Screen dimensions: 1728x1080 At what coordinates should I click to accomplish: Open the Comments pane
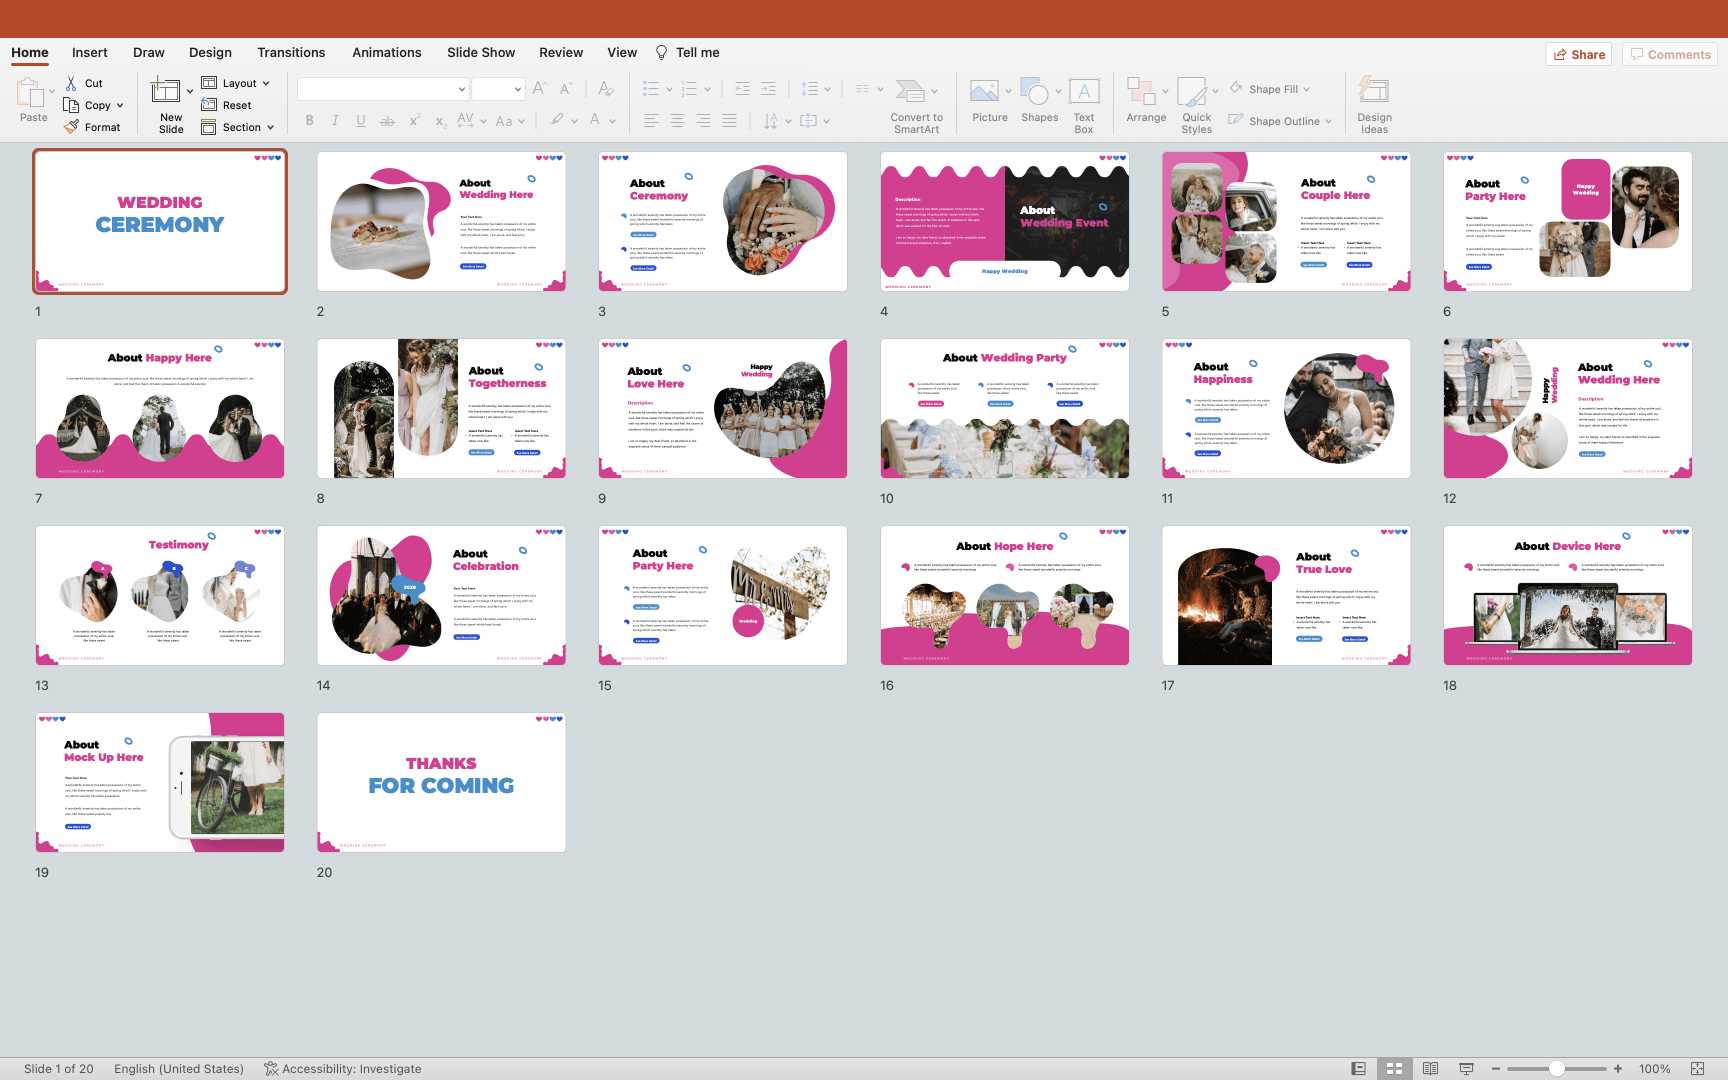point(1670,55)
